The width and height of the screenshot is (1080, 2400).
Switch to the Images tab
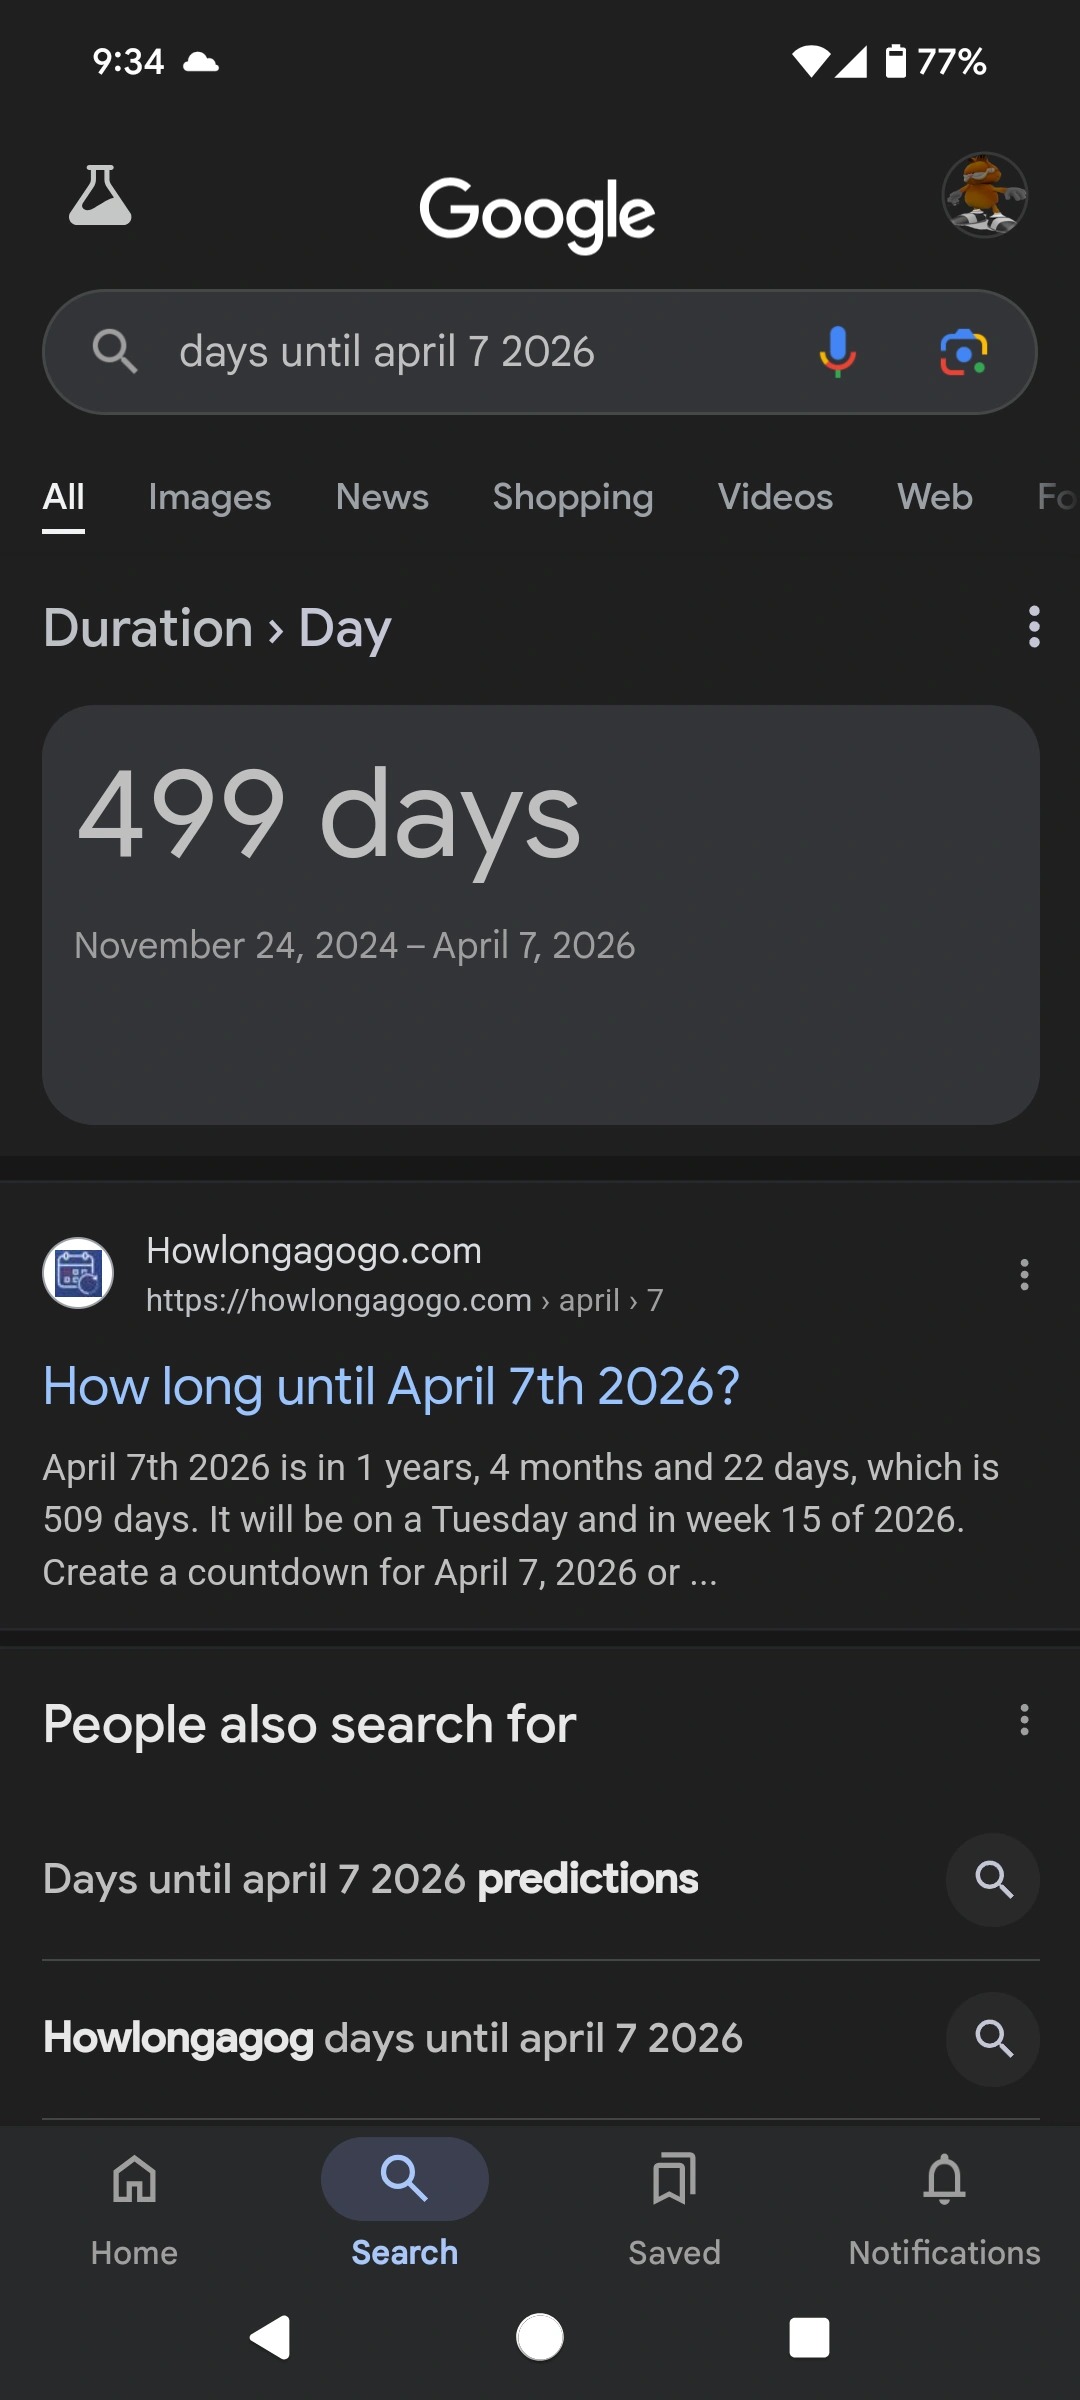(209, 497)
